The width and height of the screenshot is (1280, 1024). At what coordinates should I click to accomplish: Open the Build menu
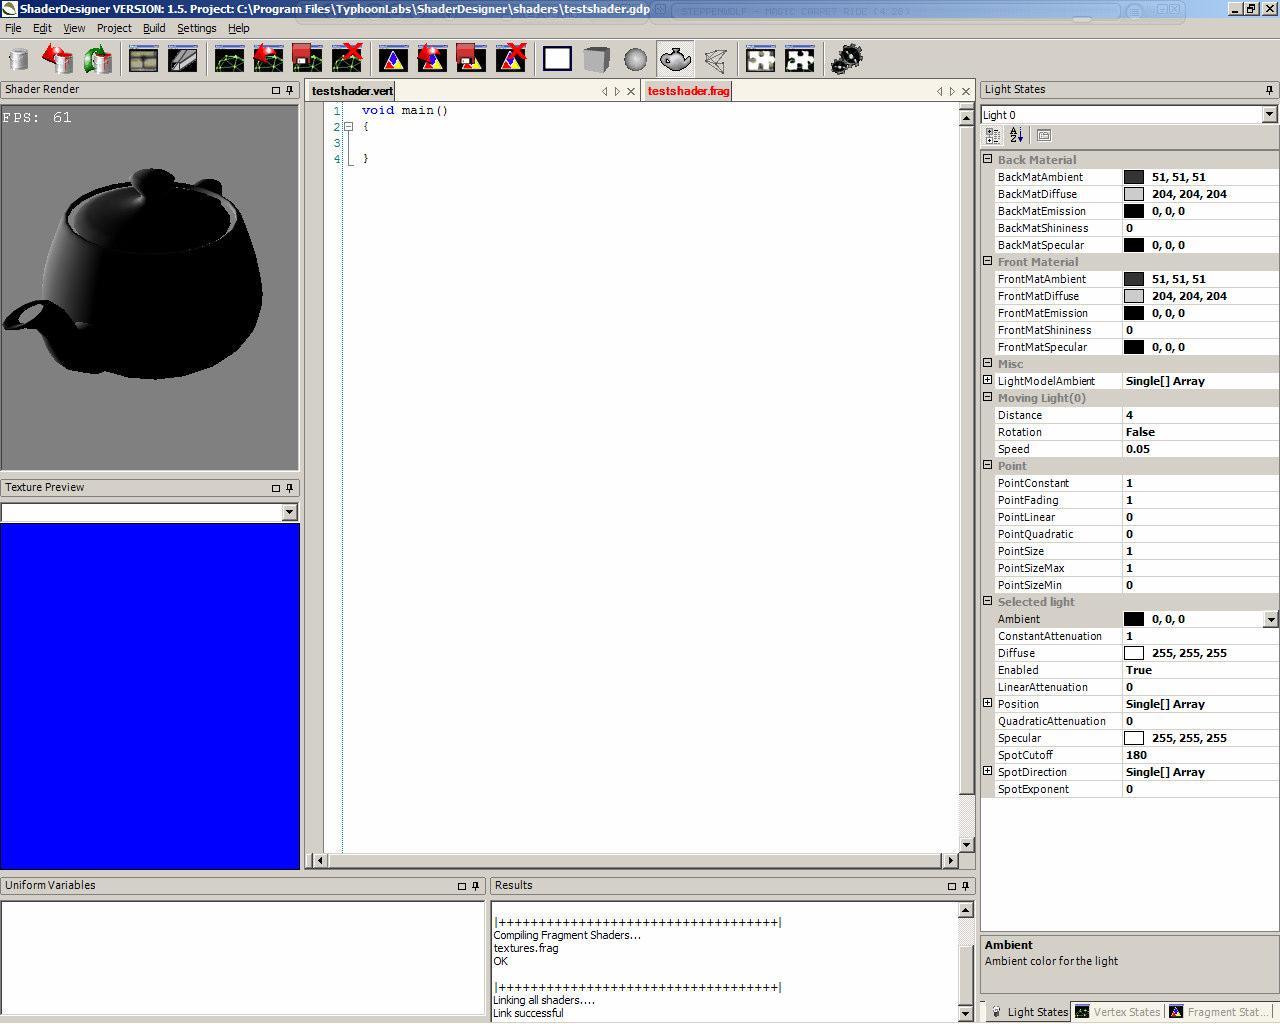(x=154, y=28)
